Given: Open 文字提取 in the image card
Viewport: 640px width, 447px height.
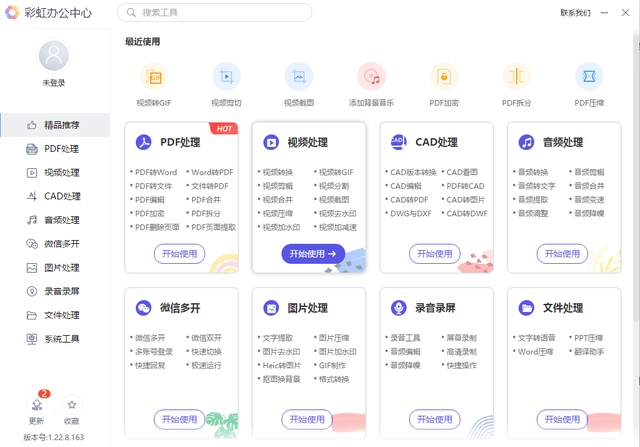Looking at the screenshot, I should tap(278, 338).
